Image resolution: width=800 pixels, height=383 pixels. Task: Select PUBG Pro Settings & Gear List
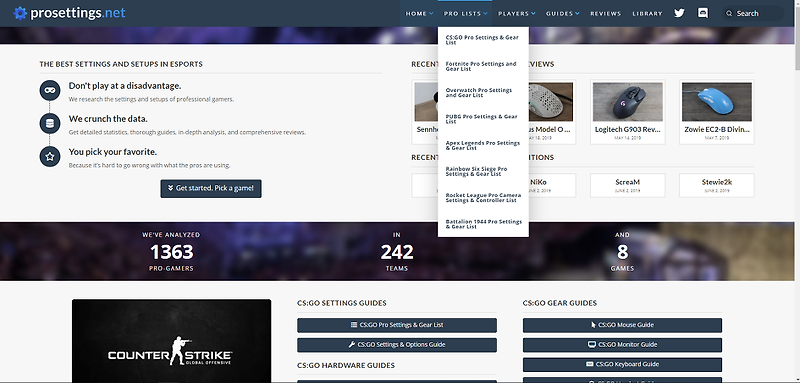[483, 119]
